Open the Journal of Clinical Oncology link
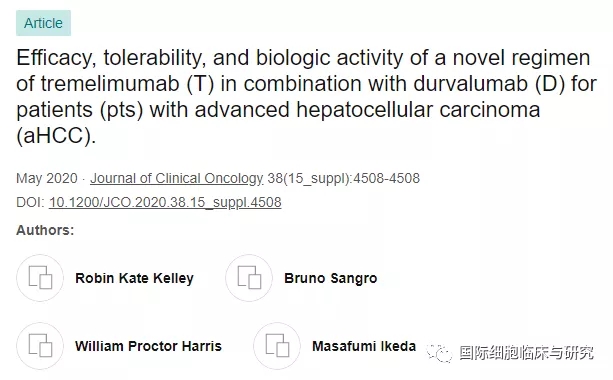The height and width of the screenshot is (380, 613). (x=177, y=178)
